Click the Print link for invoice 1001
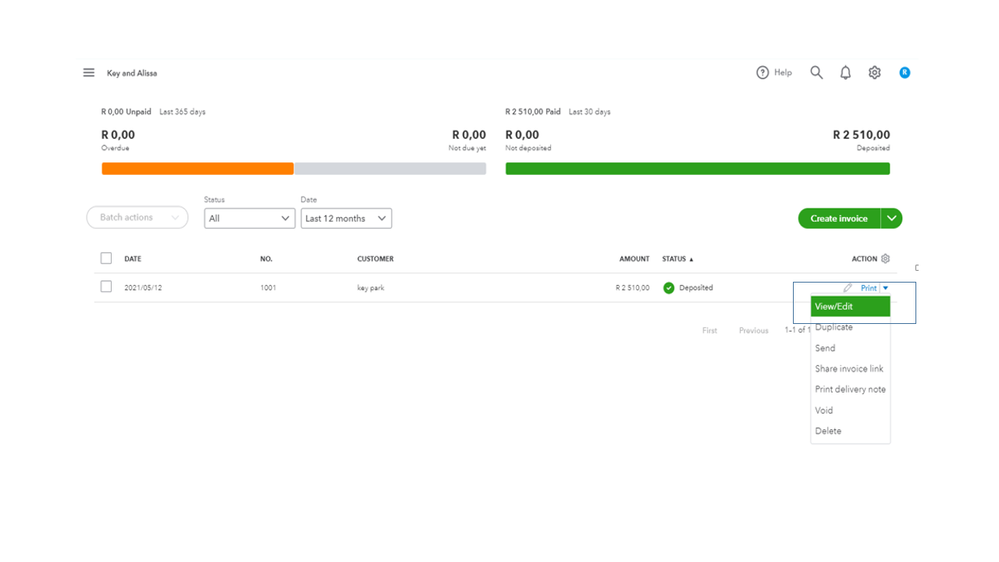The height and width of the screenshot is (562, 999). pyautogui.click(x=868, y=288)
